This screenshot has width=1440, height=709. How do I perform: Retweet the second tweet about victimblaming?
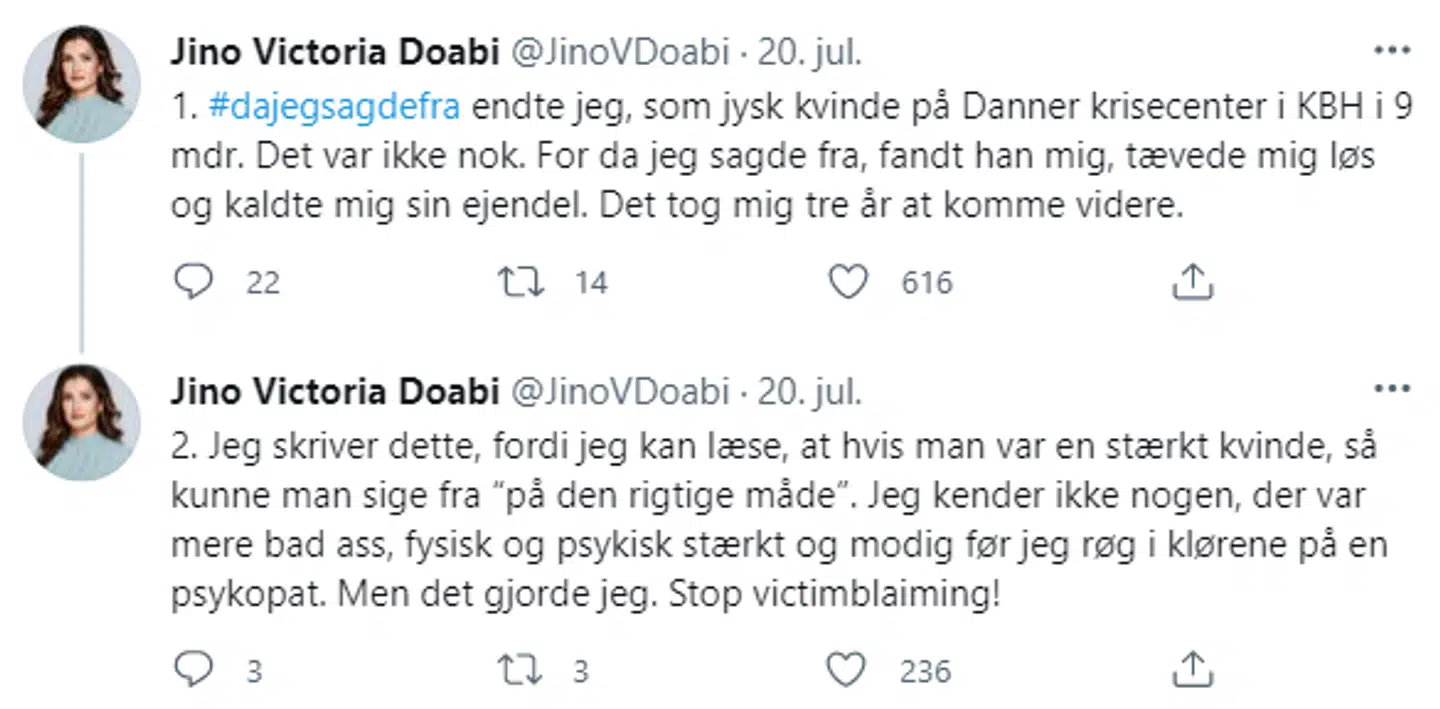[521, 669]
